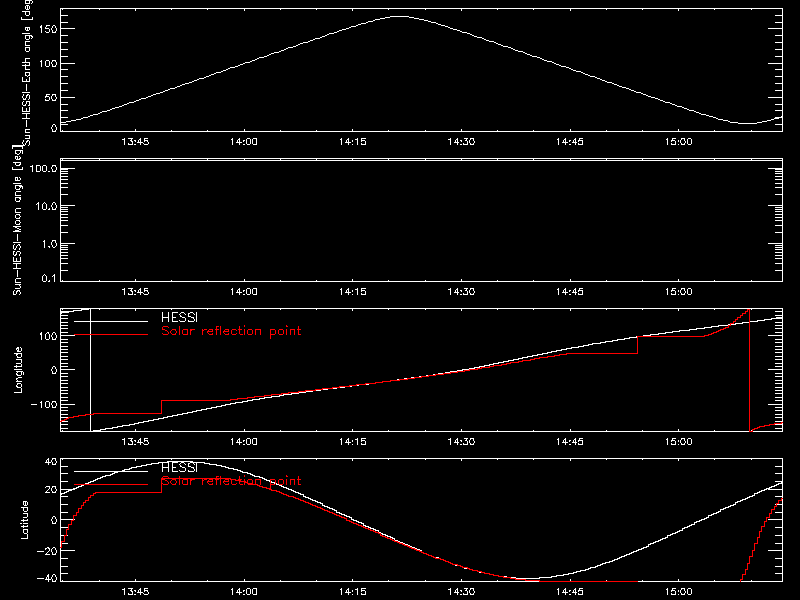Click red legend line sample in Longitude plot

111,335
